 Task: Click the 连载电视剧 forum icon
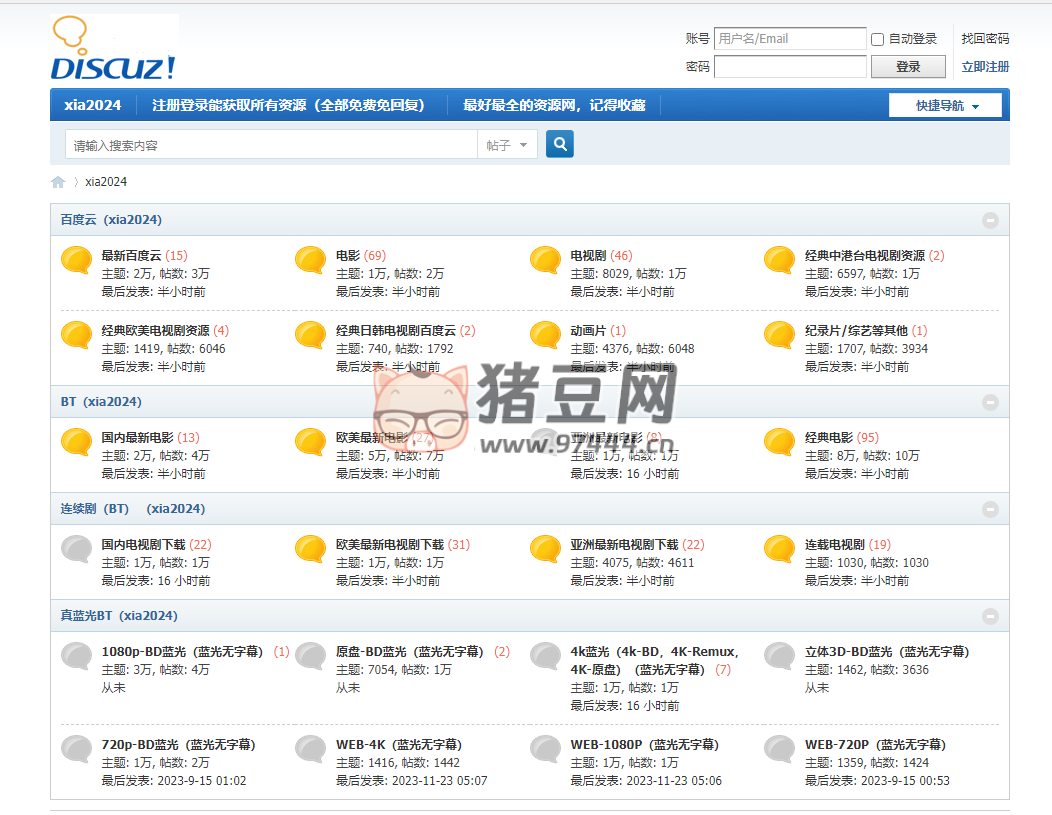pyautogui.click(x=778, y=548)
